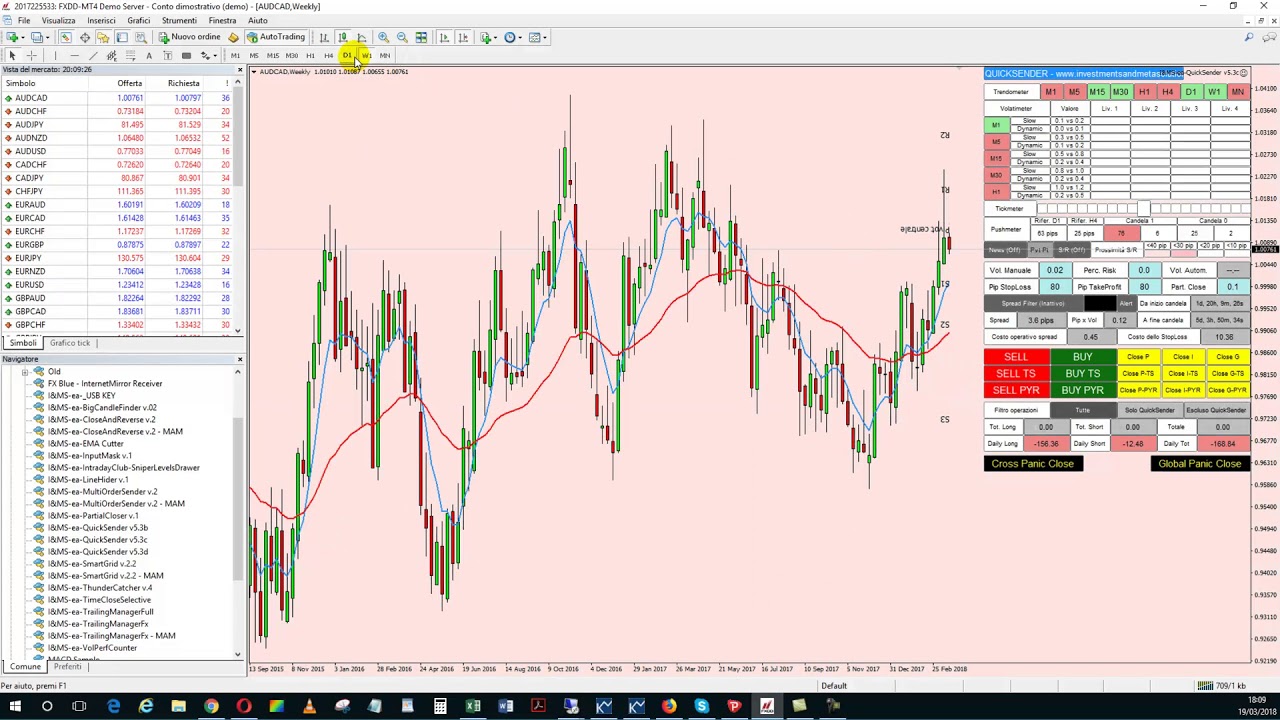Open Chrome from the Windows taskbar

tap(211, 707)
